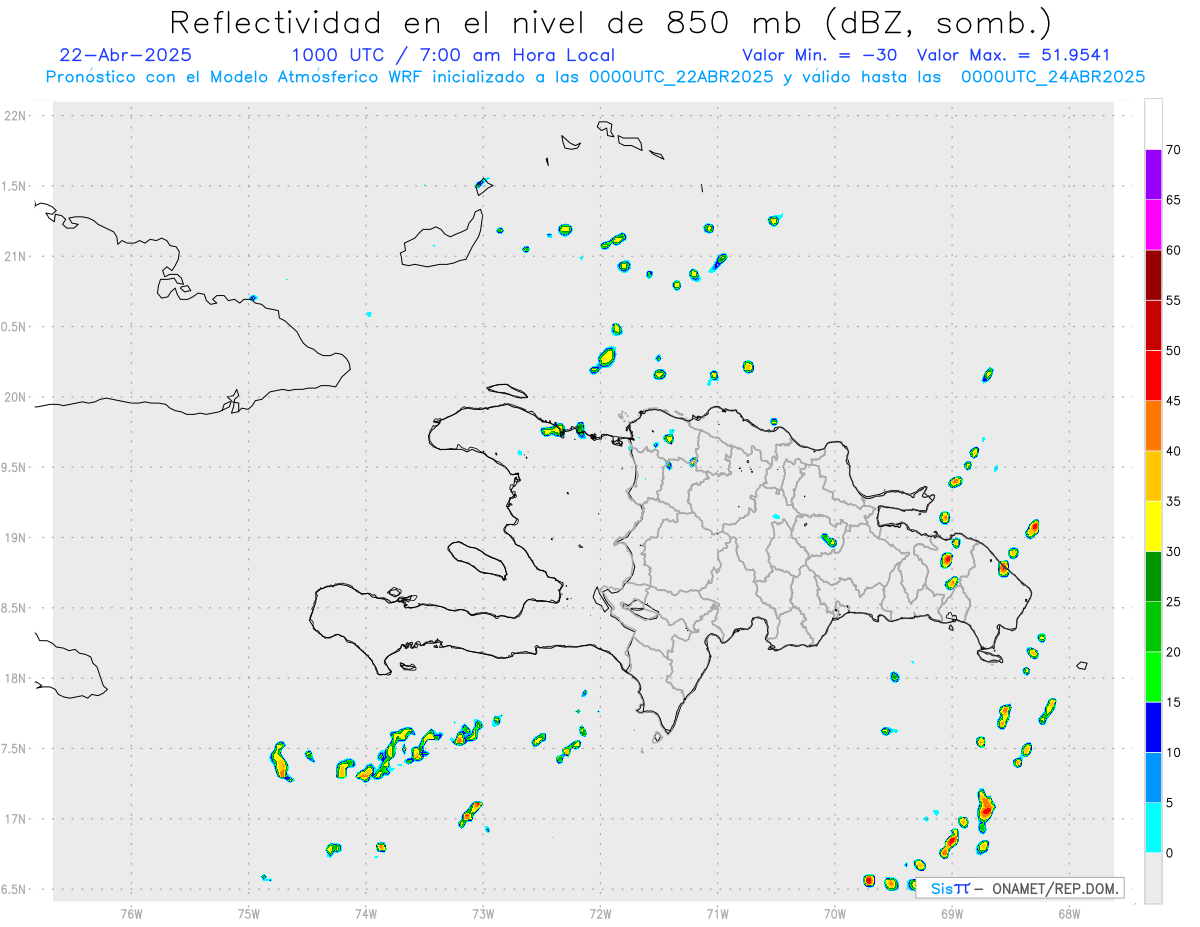Choose the cyan 0–5 dBZ colorbar segment
The width and height of the screenshot is (1200, 927).
1153,828
